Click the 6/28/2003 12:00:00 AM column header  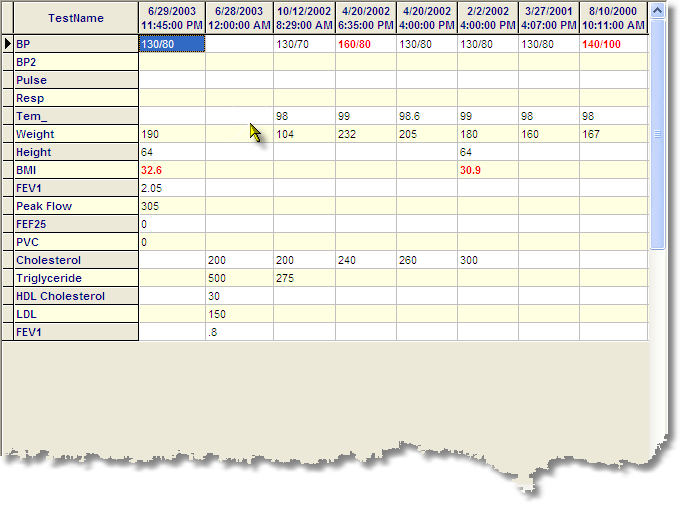pos(239,18)
